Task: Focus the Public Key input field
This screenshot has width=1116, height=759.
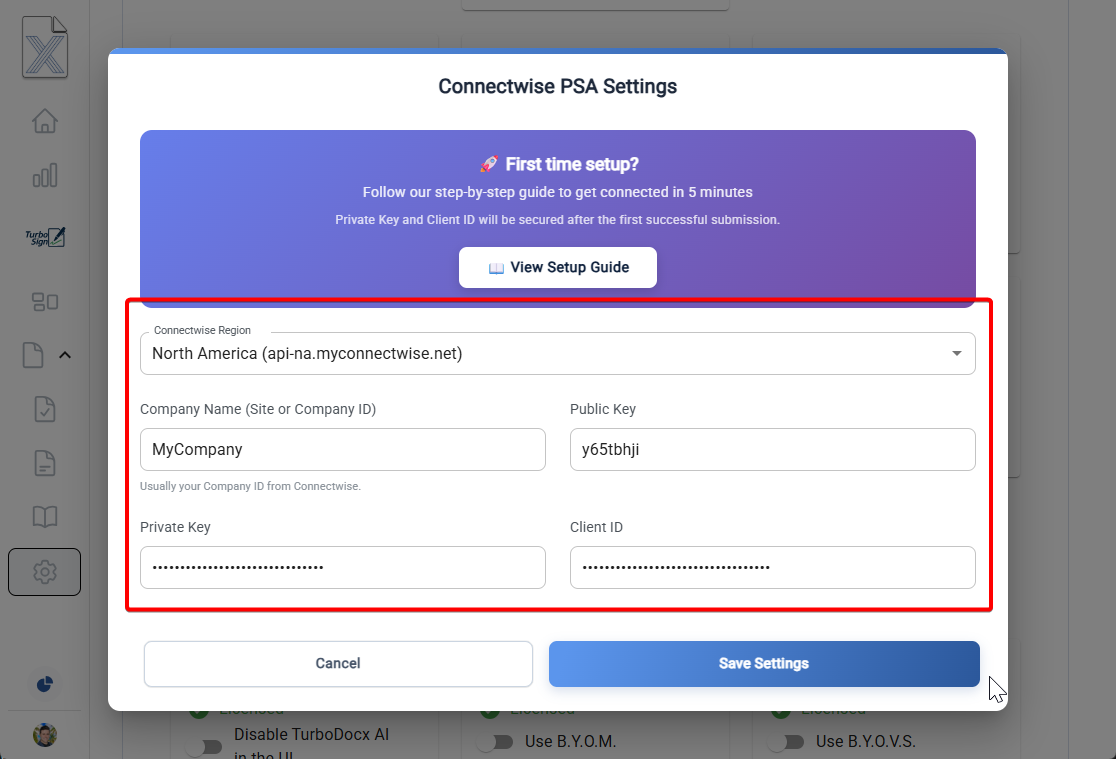Action: pos(773,449)
